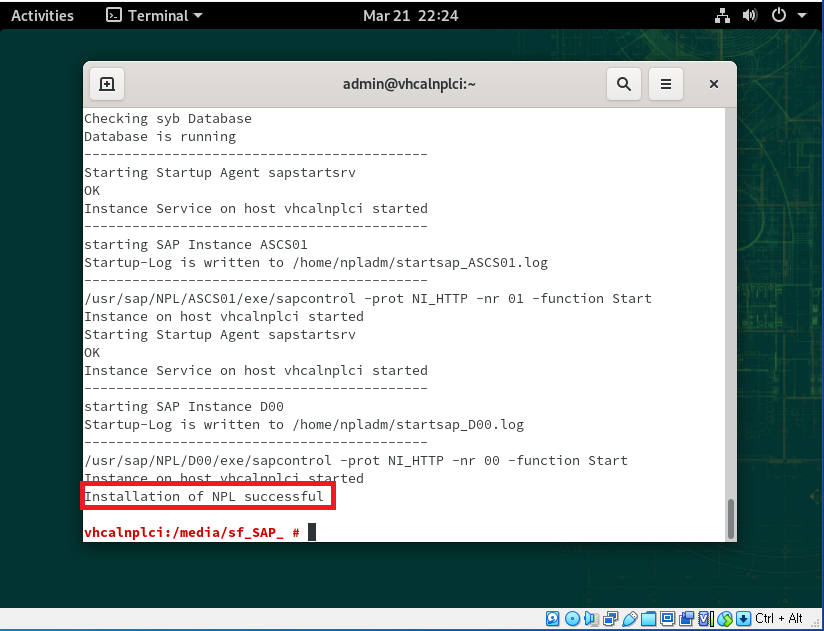
Task: Click 'starting SAP Instance ASCS01' line
Action: click(x=196, y=245)
